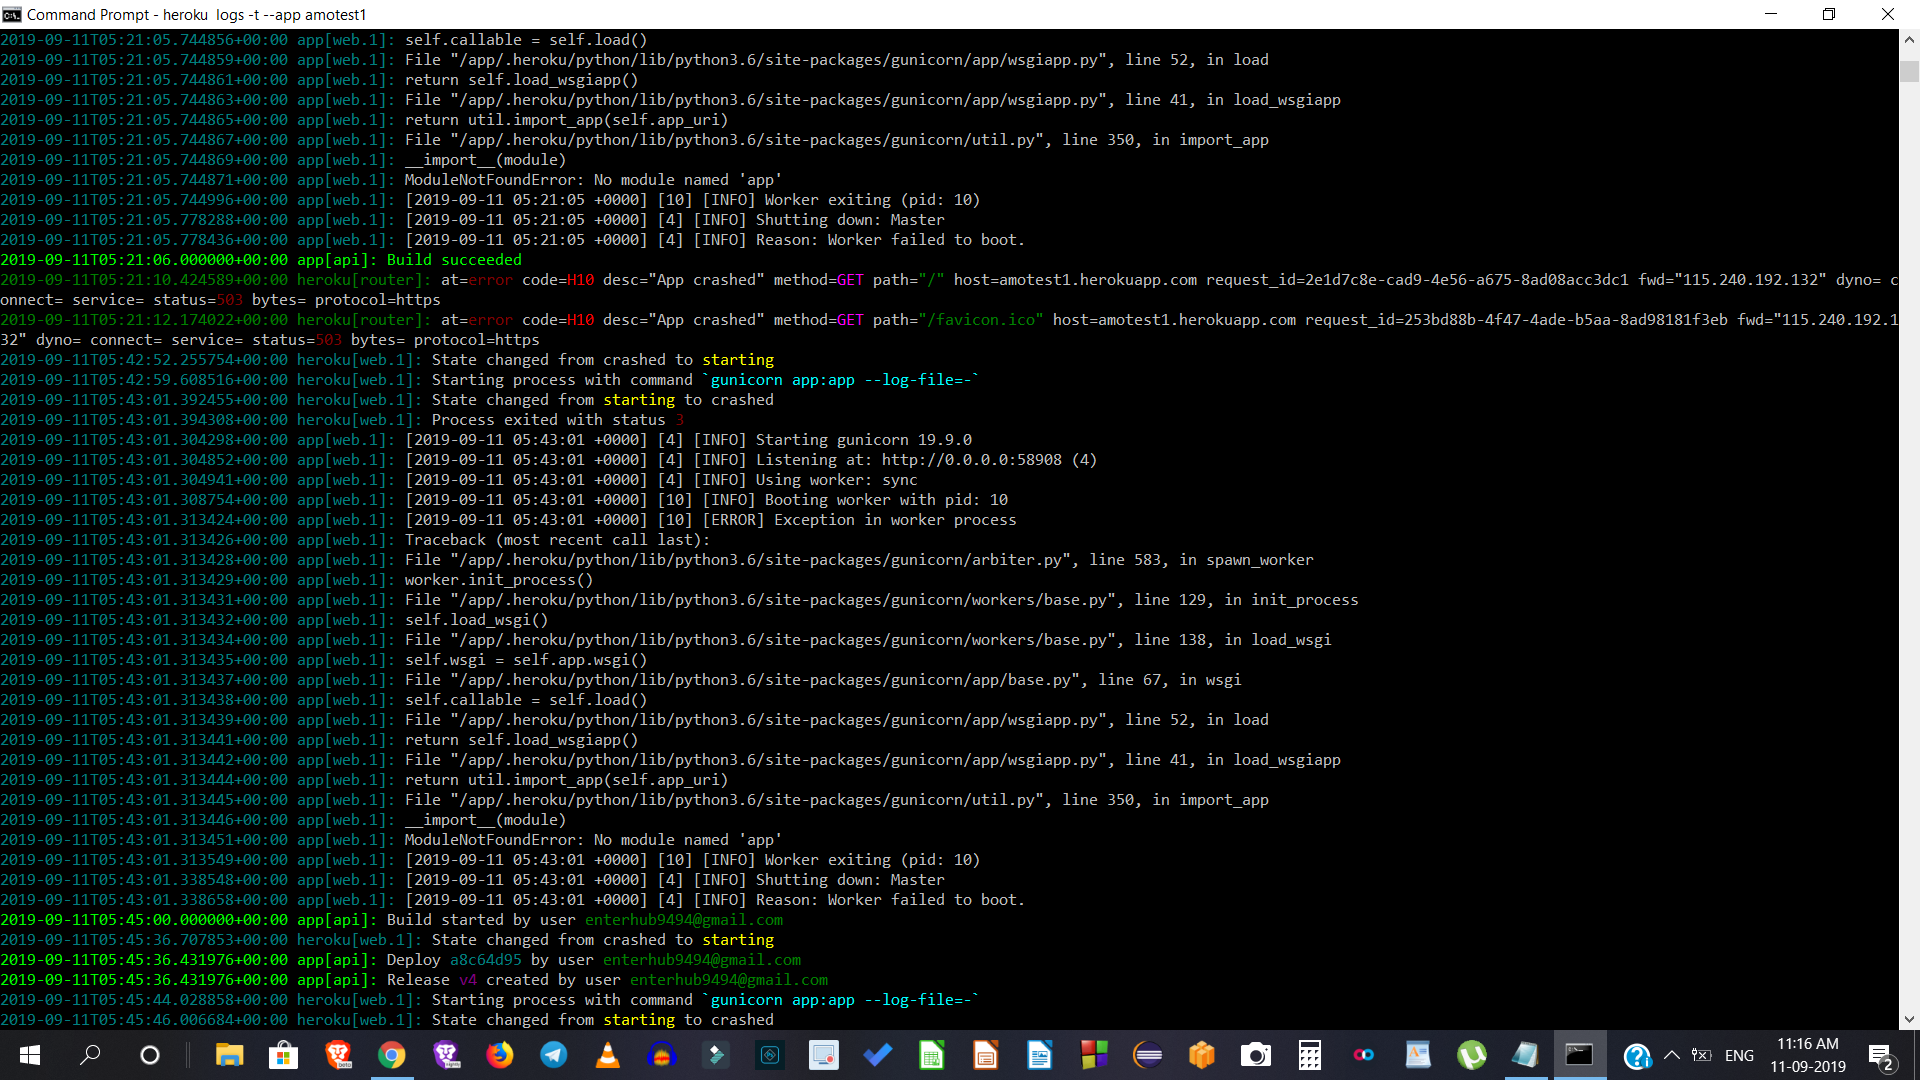Switch to Command Prompt taskbar icon
This screenshot has width=1920, height=1080.
[x=1580, y=1055]
